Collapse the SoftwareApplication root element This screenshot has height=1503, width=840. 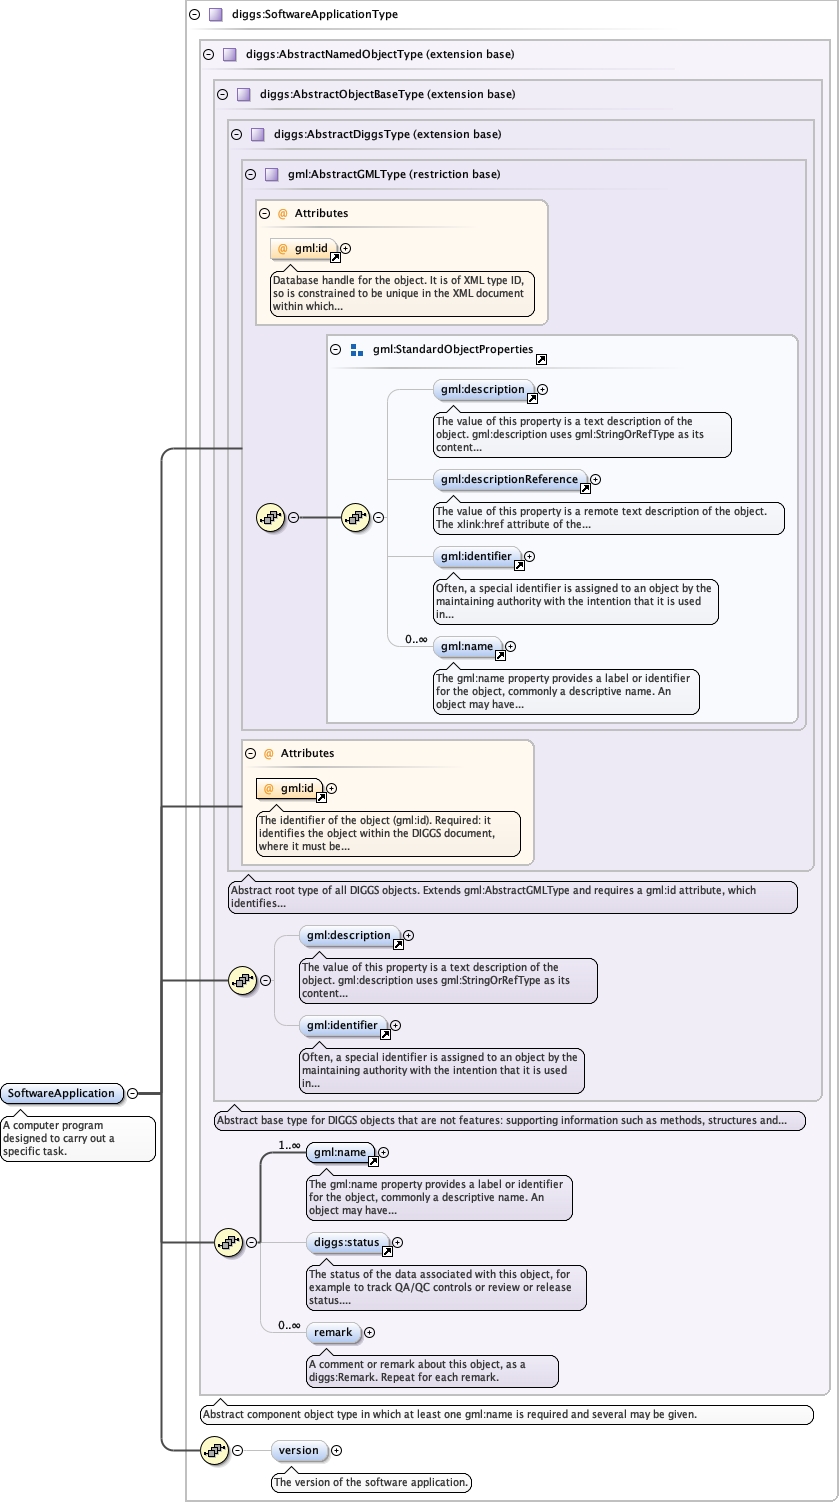click(132, 1093)
